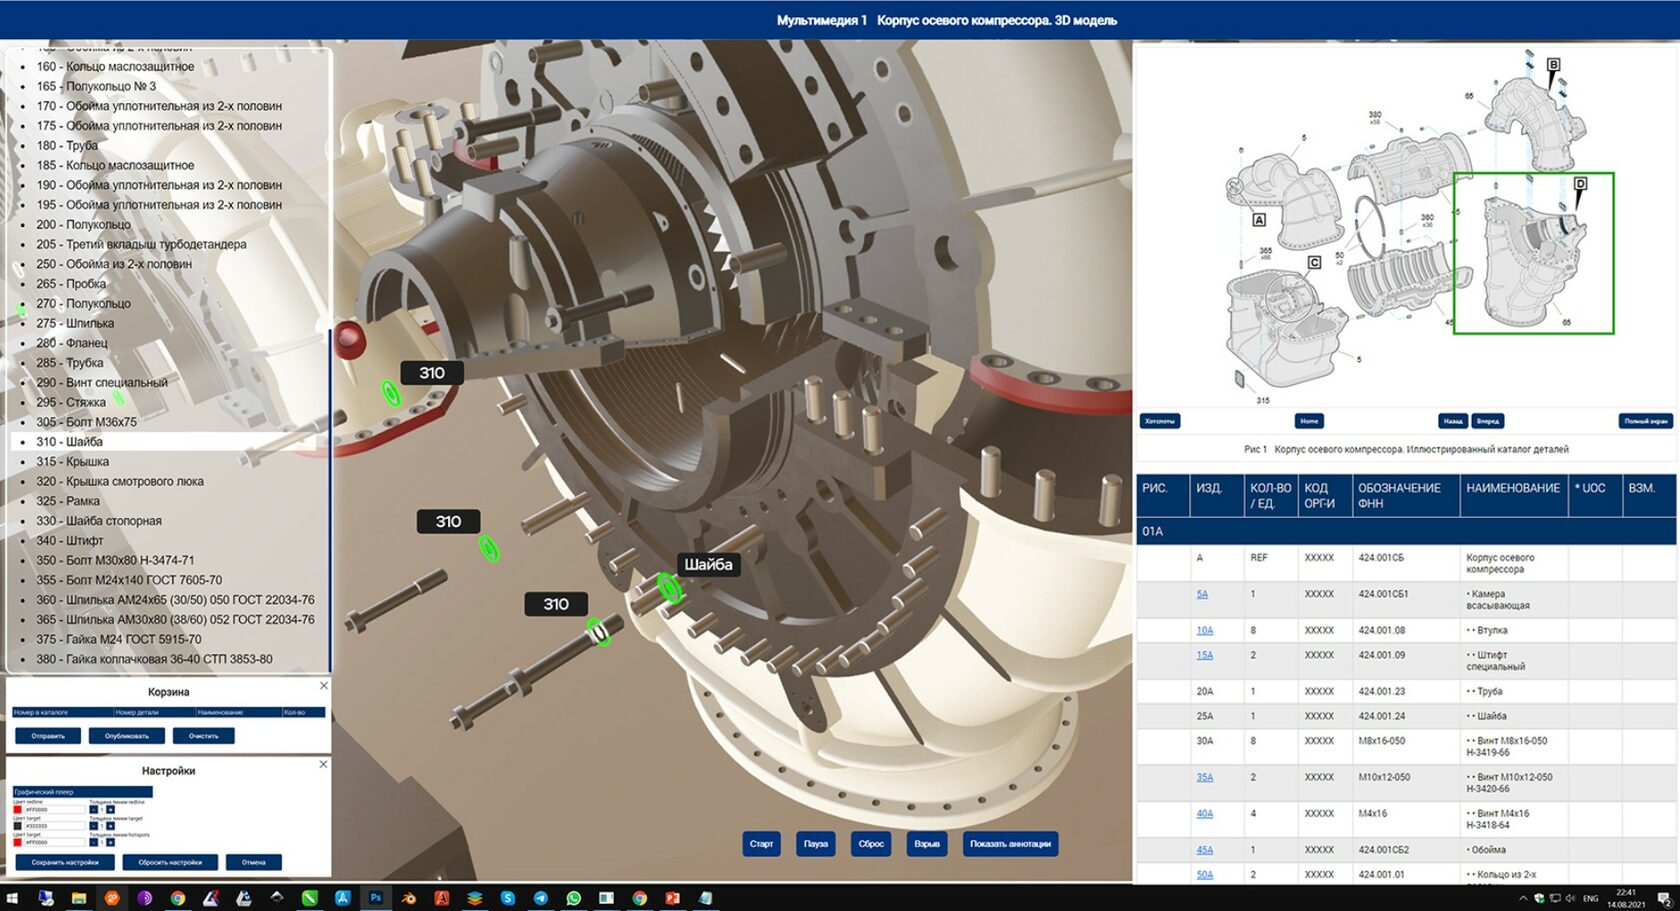Explode the model with Взрыв
This screenshot has width=1680, height=911.
click(927, 844)
